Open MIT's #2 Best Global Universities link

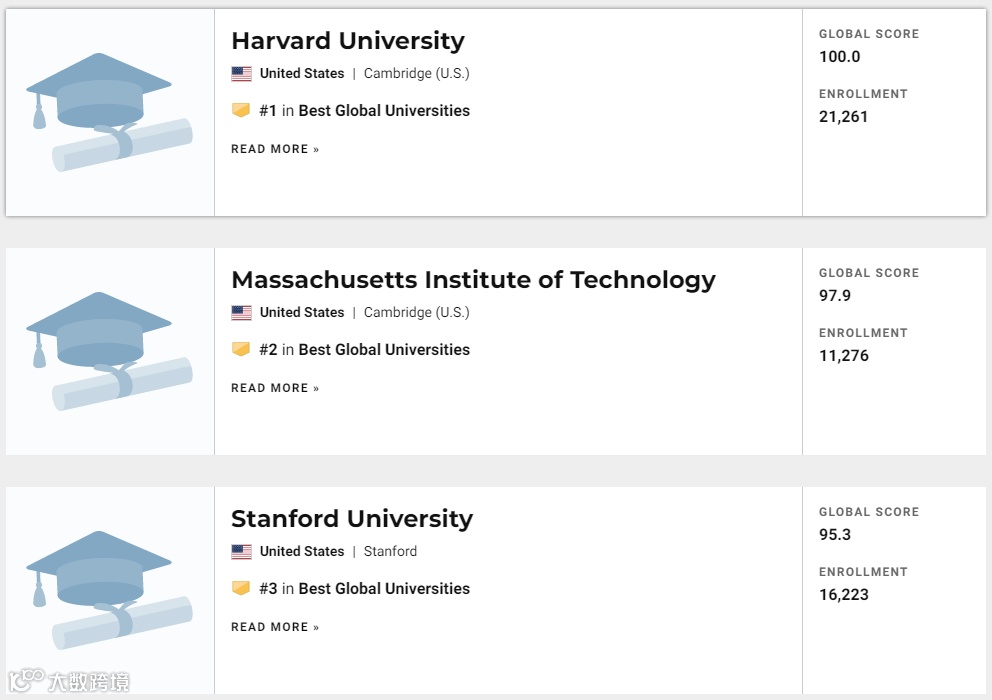[384, 350]
